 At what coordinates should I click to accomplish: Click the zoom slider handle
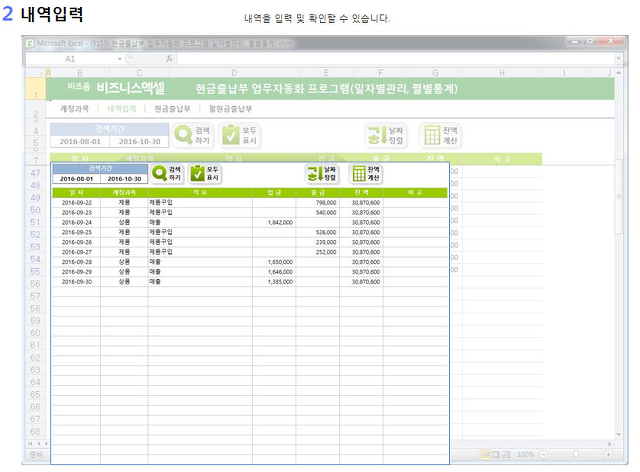pyautogui.click(x=576, y=454)
